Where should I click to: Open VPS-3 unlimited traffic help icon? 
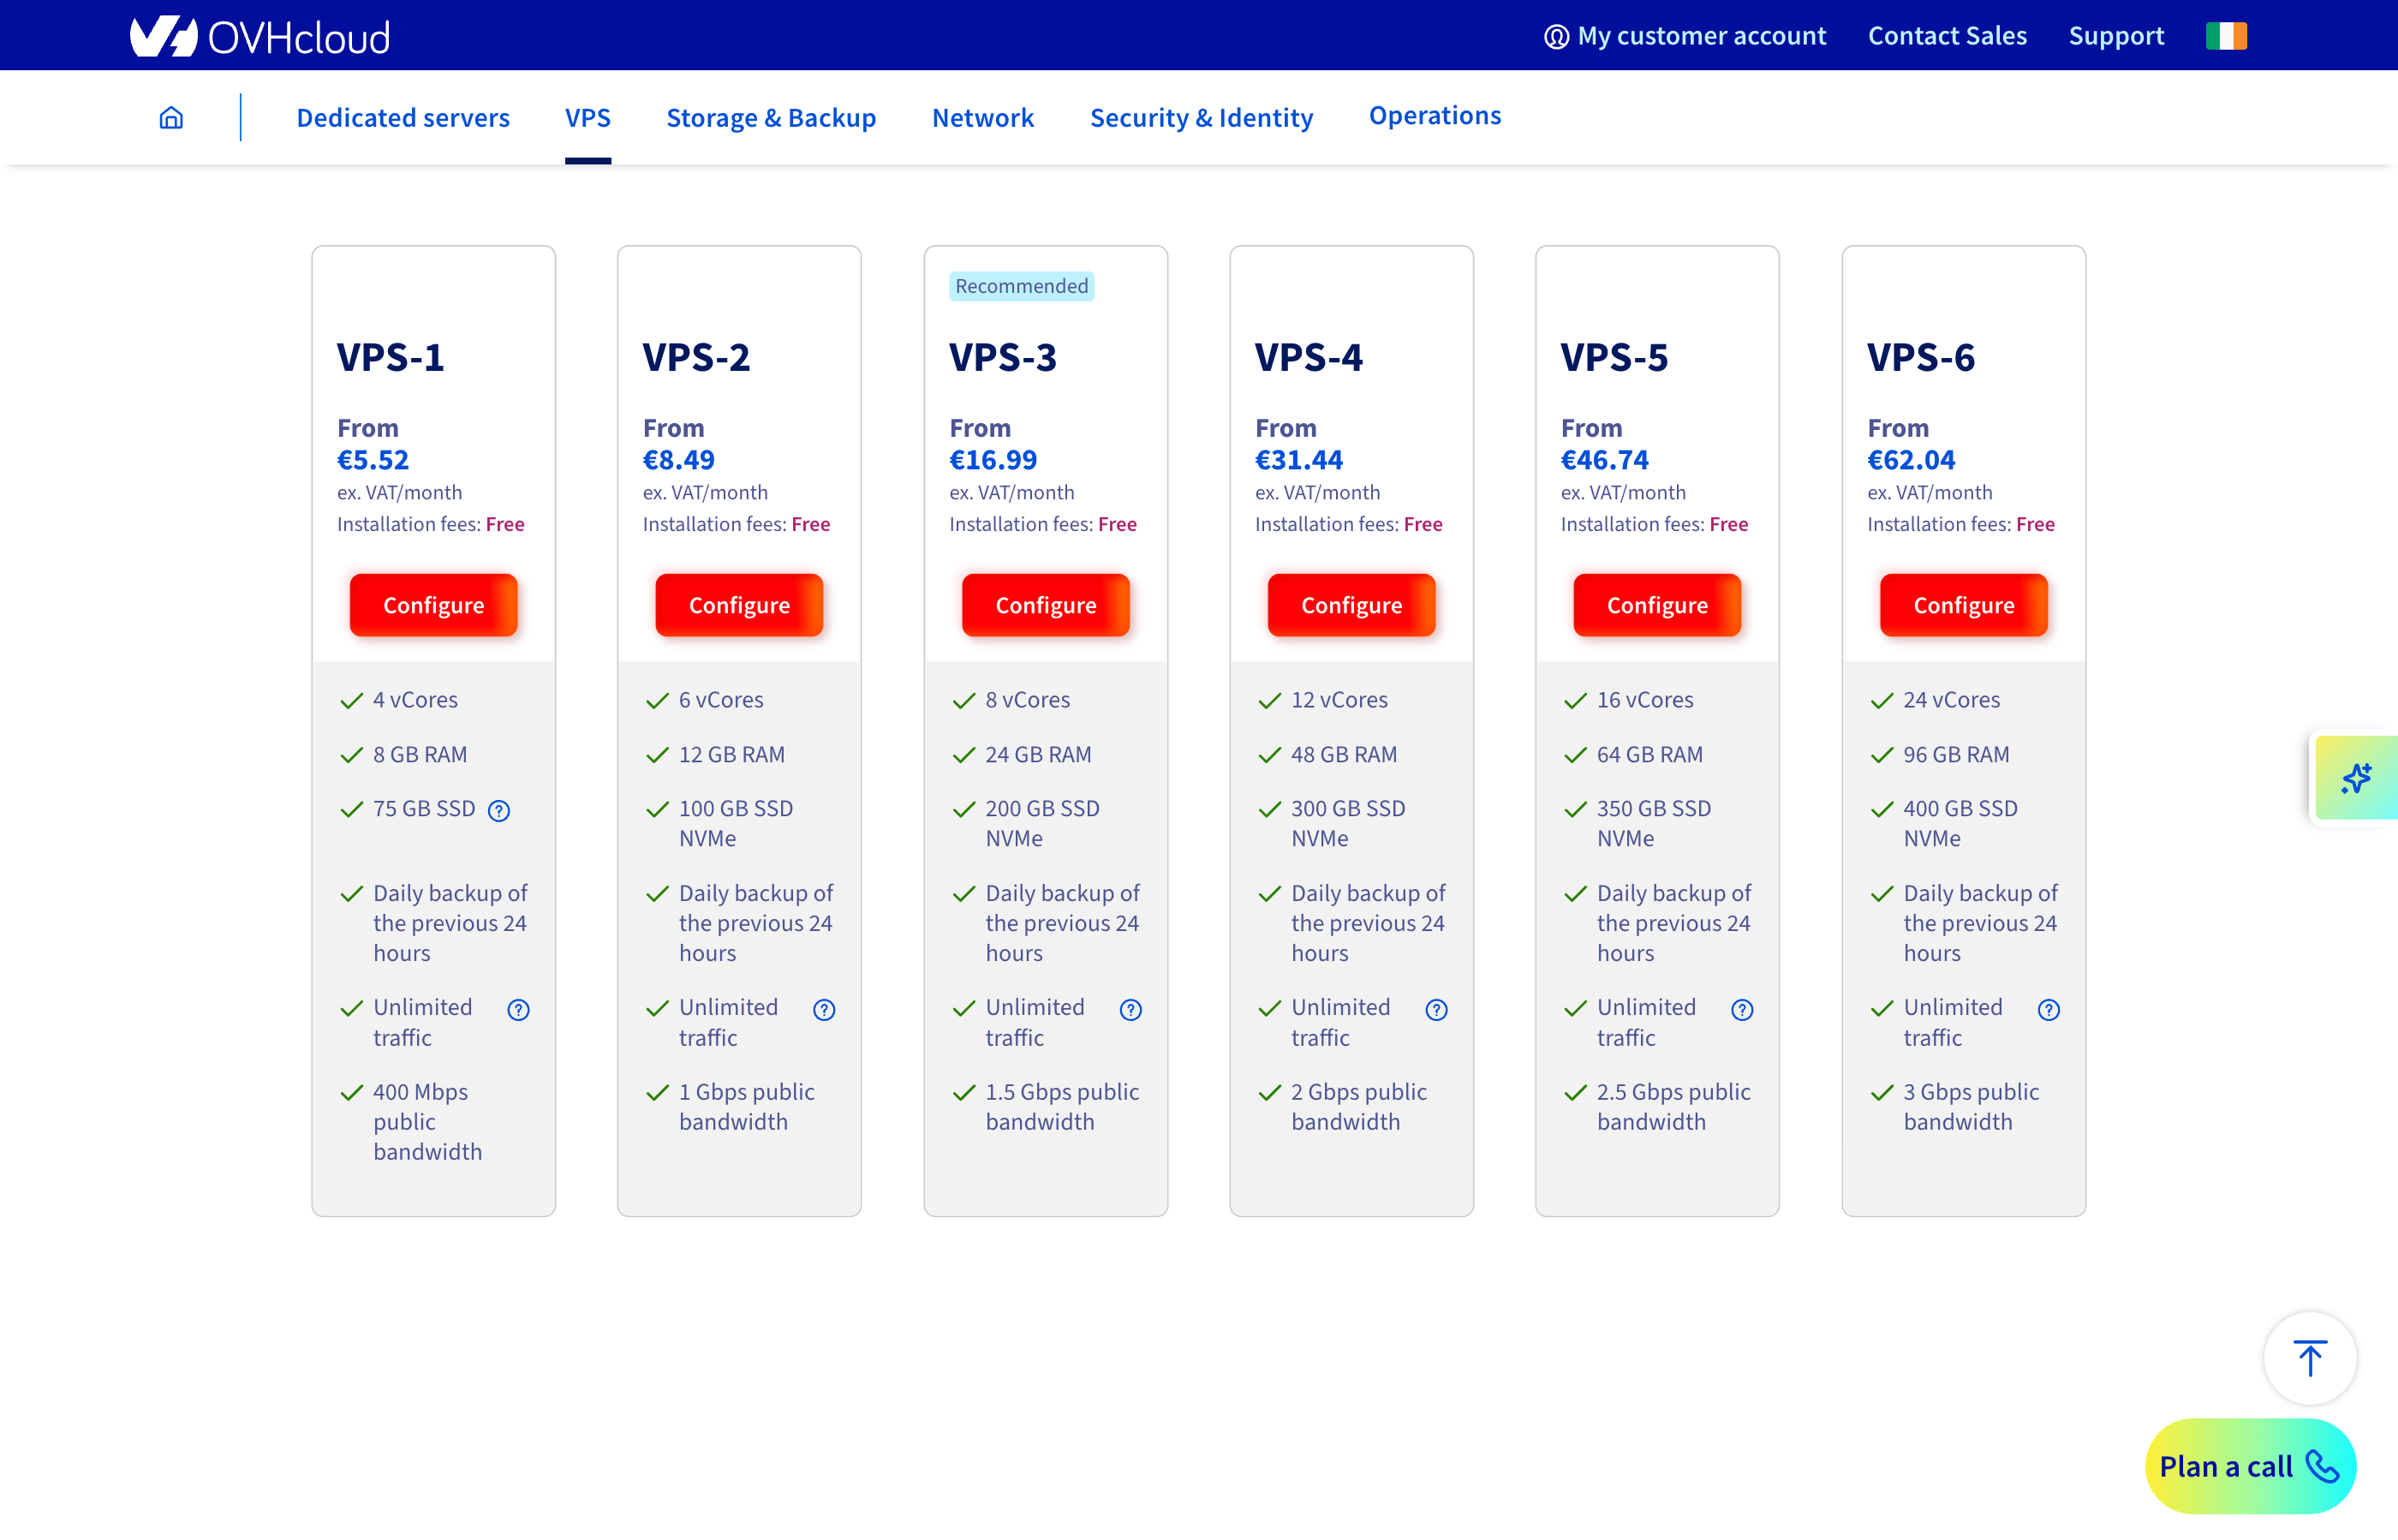pyautogui.click(x=1131, y=1010)
